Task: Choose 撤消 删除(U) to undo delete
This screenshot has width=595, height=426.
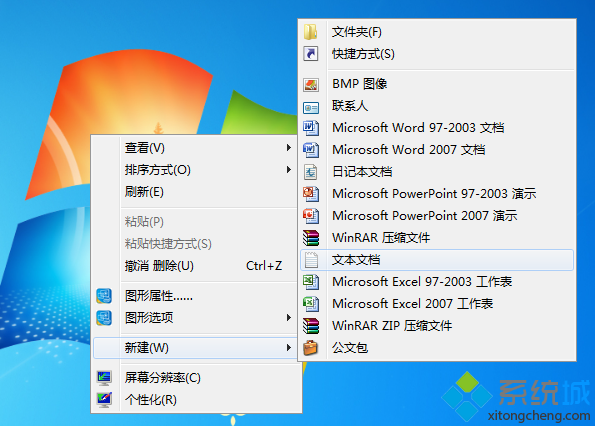Action: pyautogui.click(x=159, y=266)
